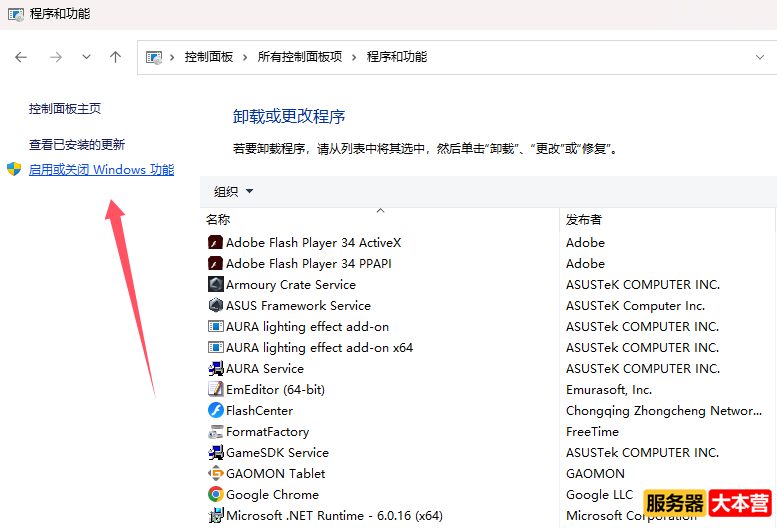
Task: Go up one level with Up arrow
Action: pos(115,57)
